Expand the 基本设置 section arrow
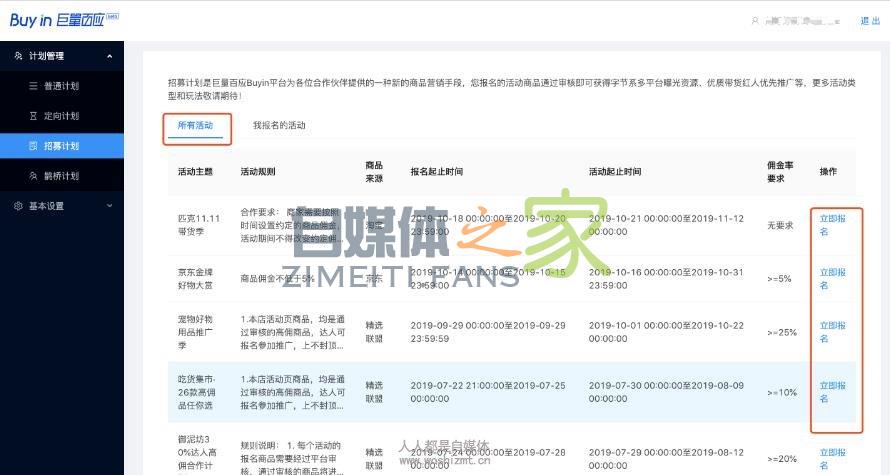890x475 pixels. pos(110,205)
